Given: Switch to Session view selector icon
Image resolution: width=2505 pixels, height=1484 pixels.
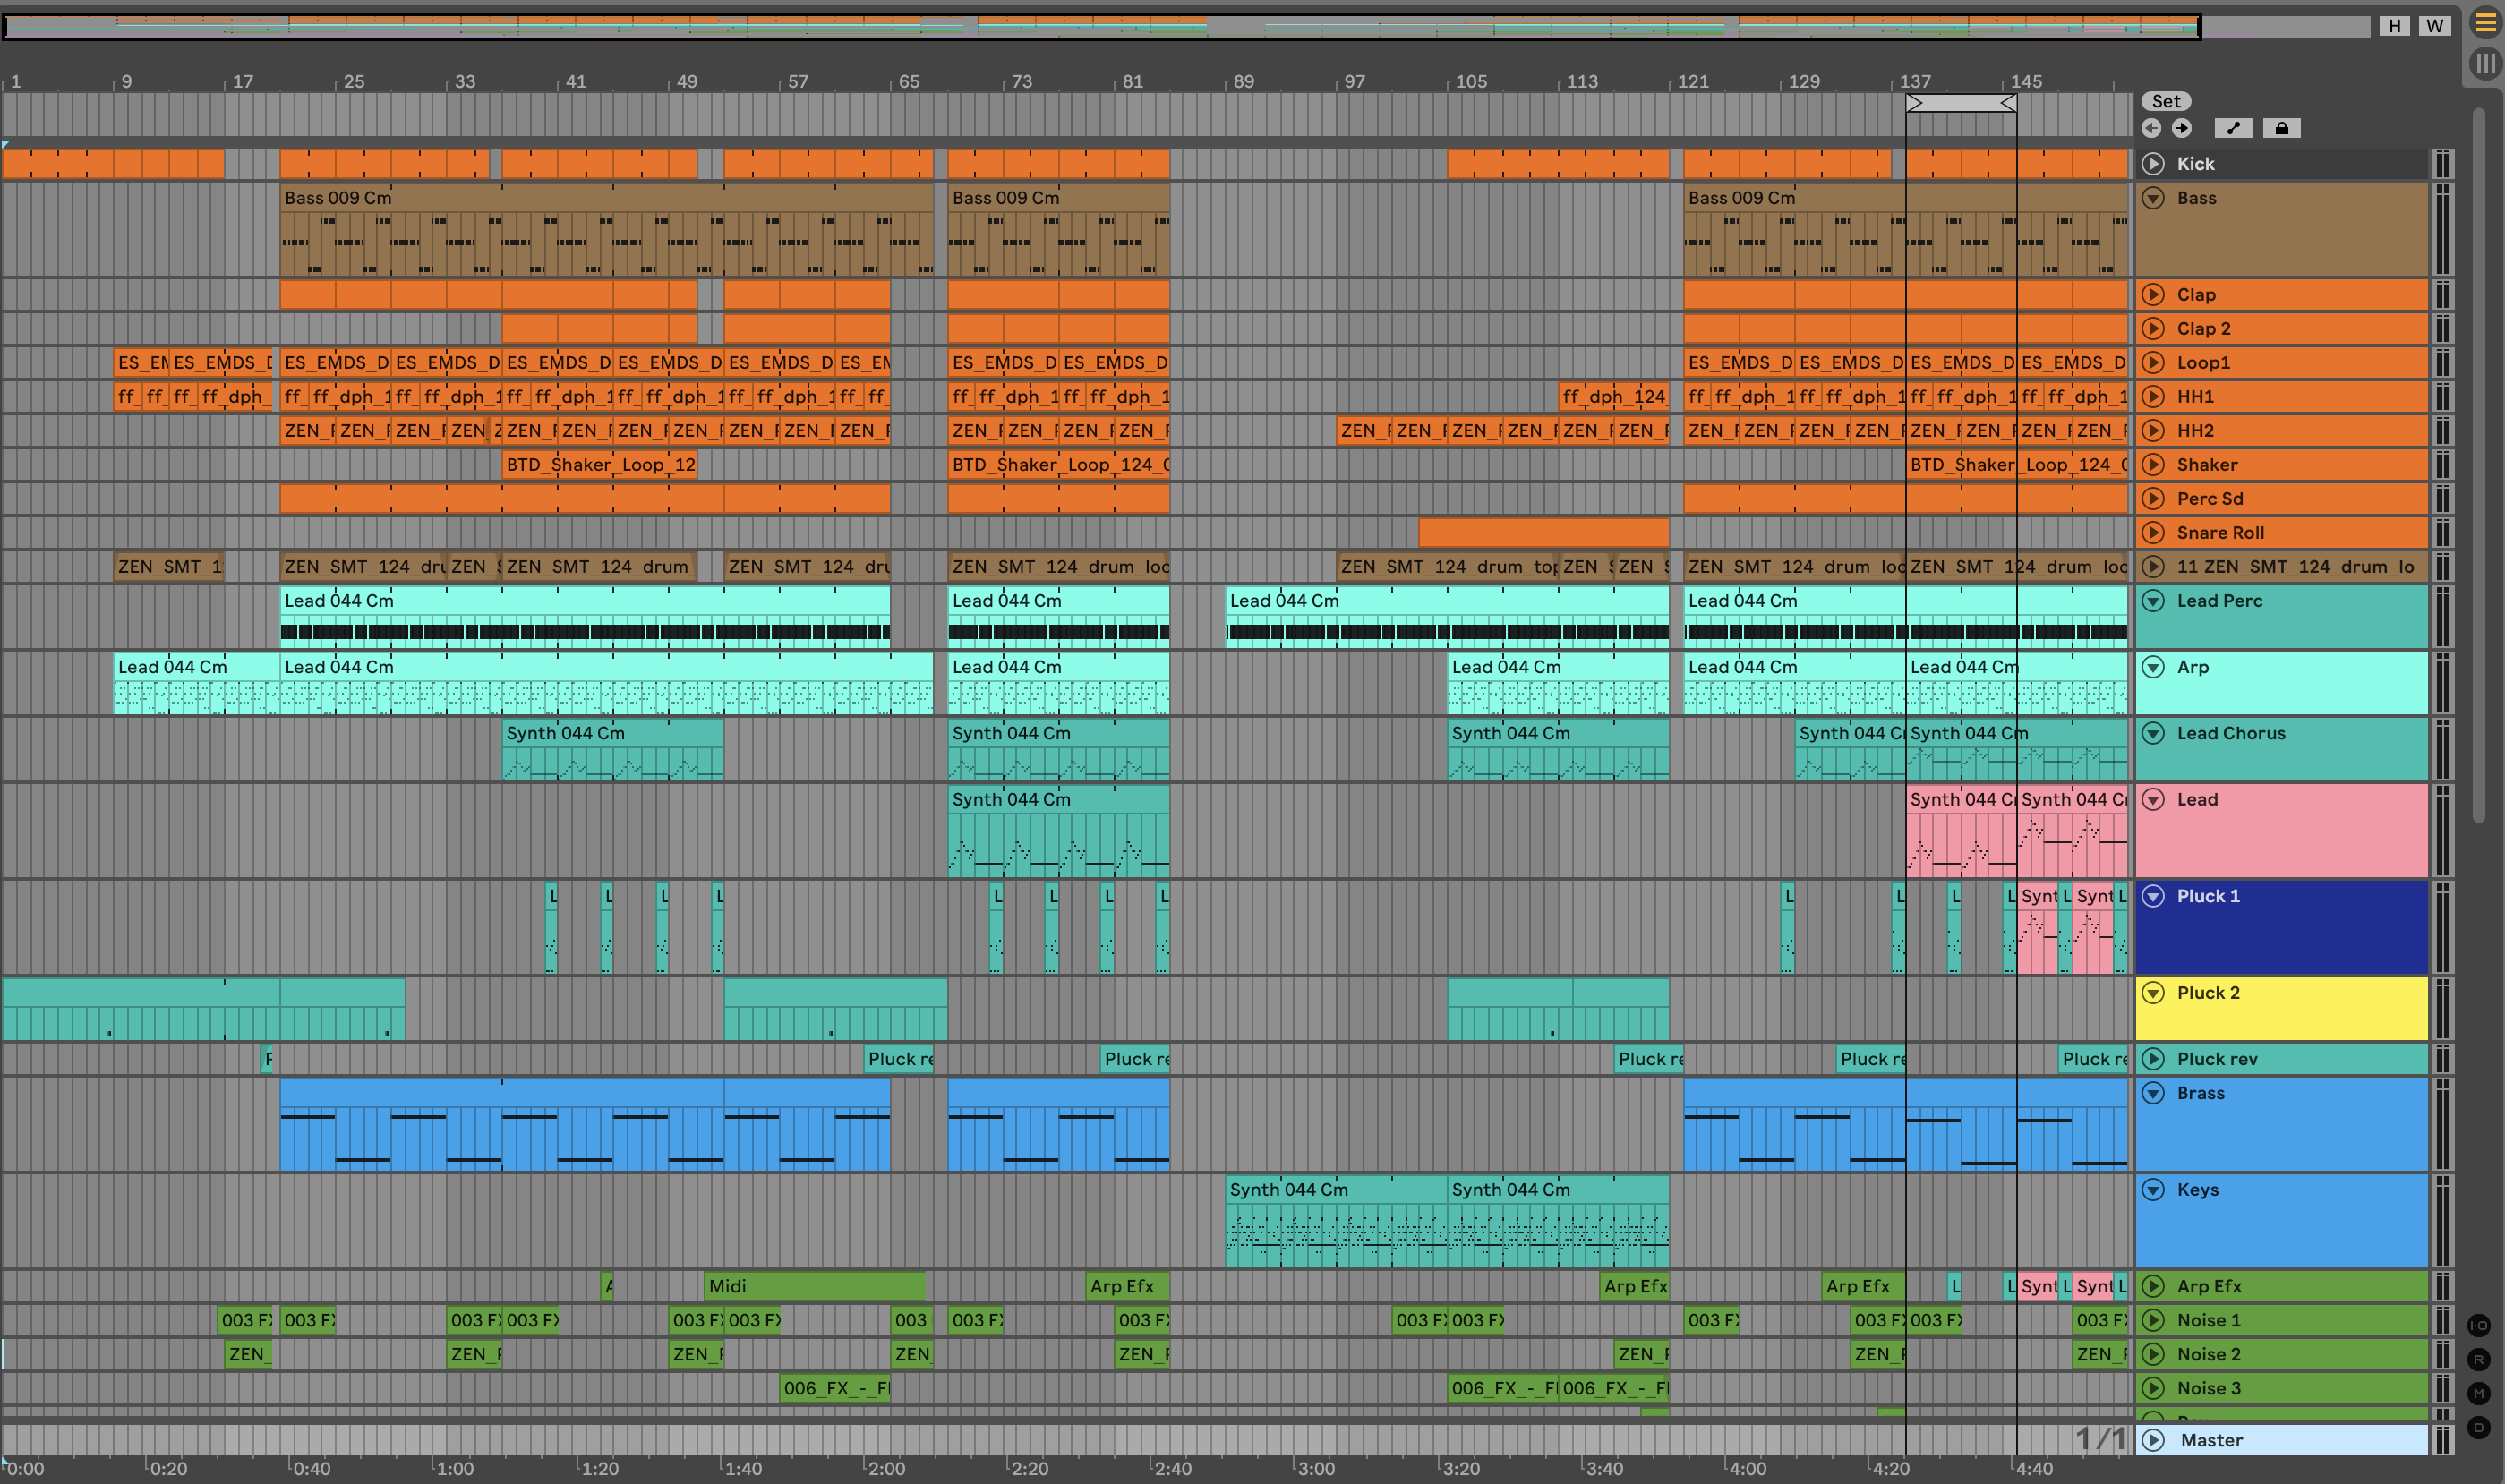Looking at the screenshot, I should point(2486,64).
